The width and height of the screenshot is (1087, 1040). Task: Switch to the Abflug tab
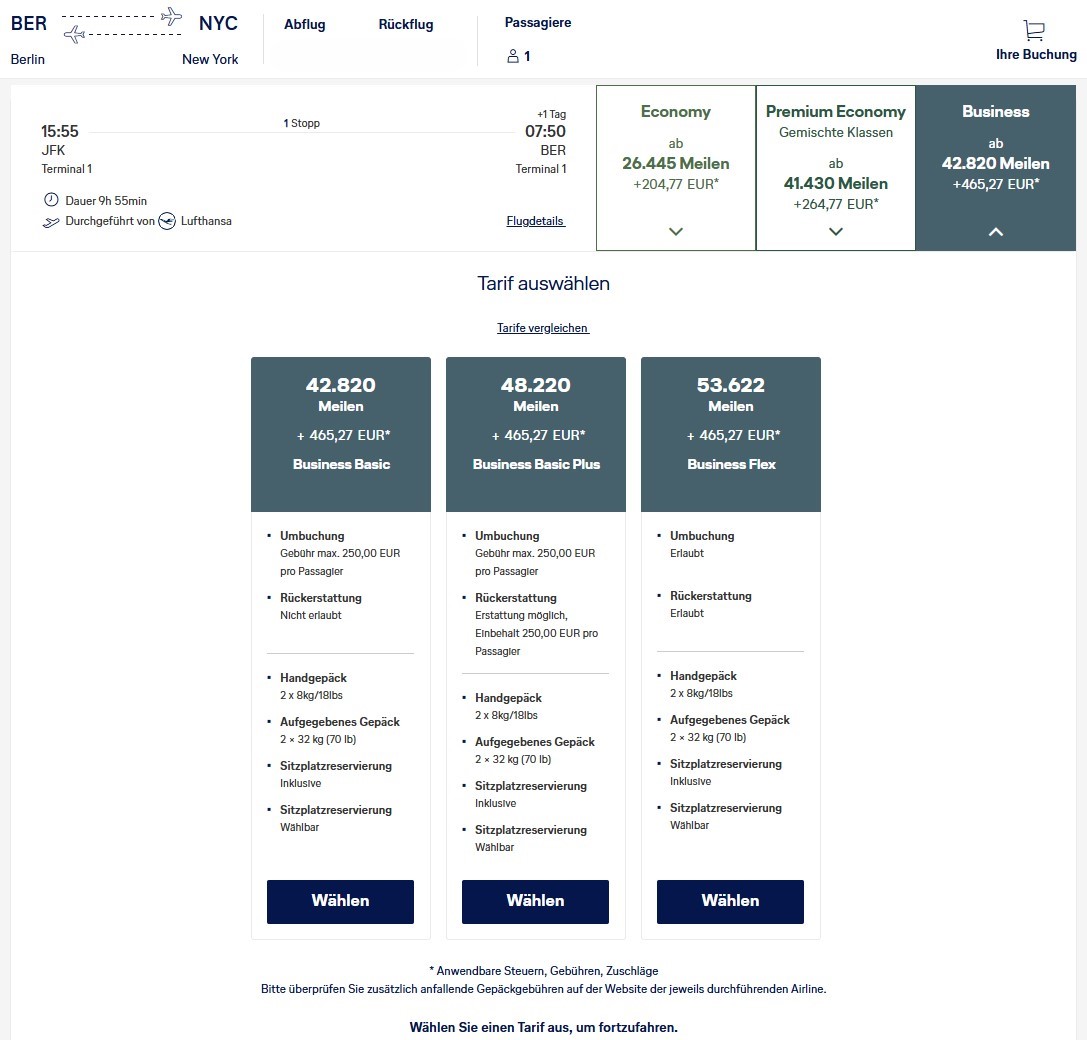click(x=304, y=24)
